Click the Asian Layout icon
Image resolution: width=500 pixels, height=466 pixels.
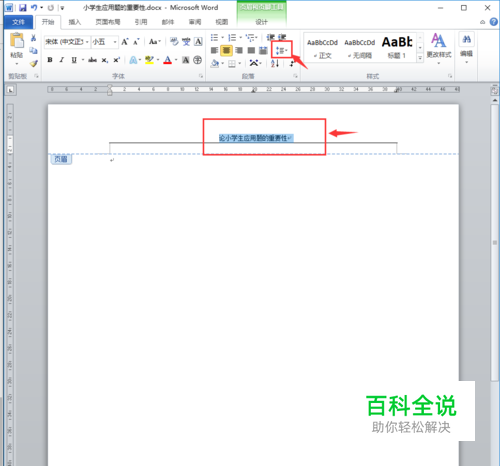pos(255,63)
